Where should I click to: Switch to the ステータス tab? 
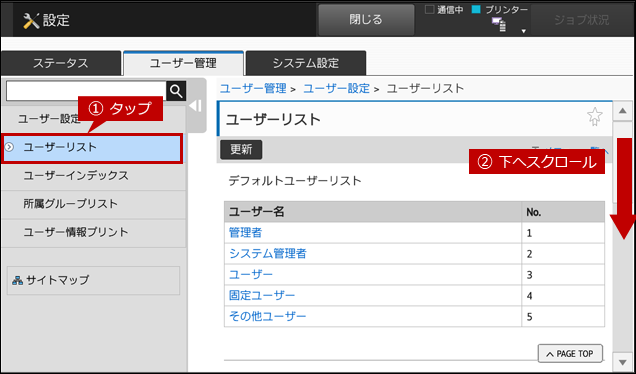tap(61, 63)
